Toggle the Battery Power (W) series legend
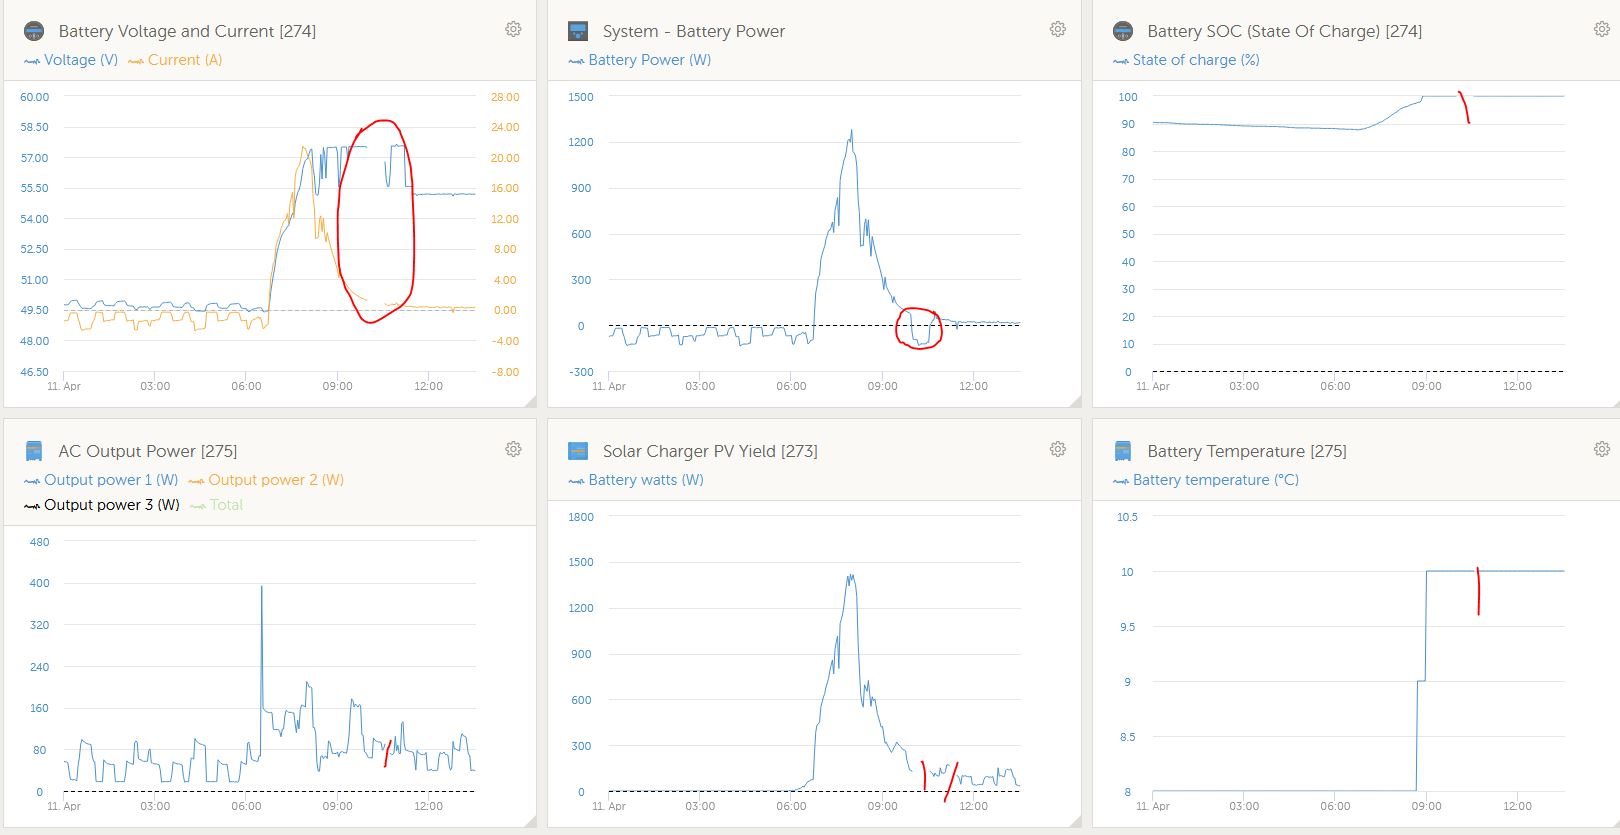The width and height of the screenshot is (1620, 835). click(640, 60)
